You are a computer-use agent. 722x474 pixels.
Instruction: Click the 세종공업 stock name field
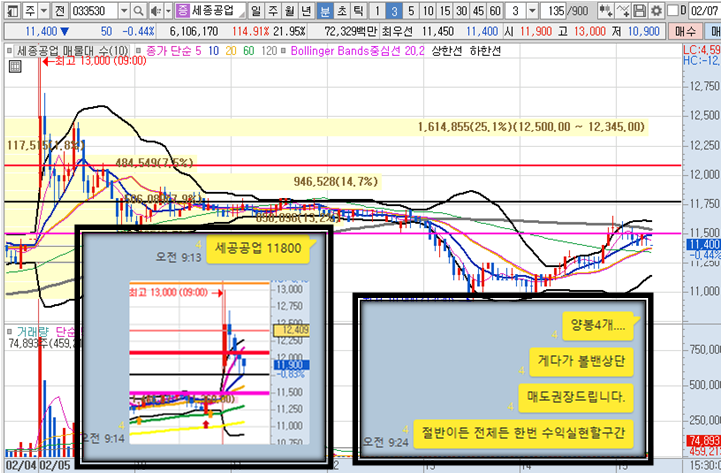click(x=213, y=10)
